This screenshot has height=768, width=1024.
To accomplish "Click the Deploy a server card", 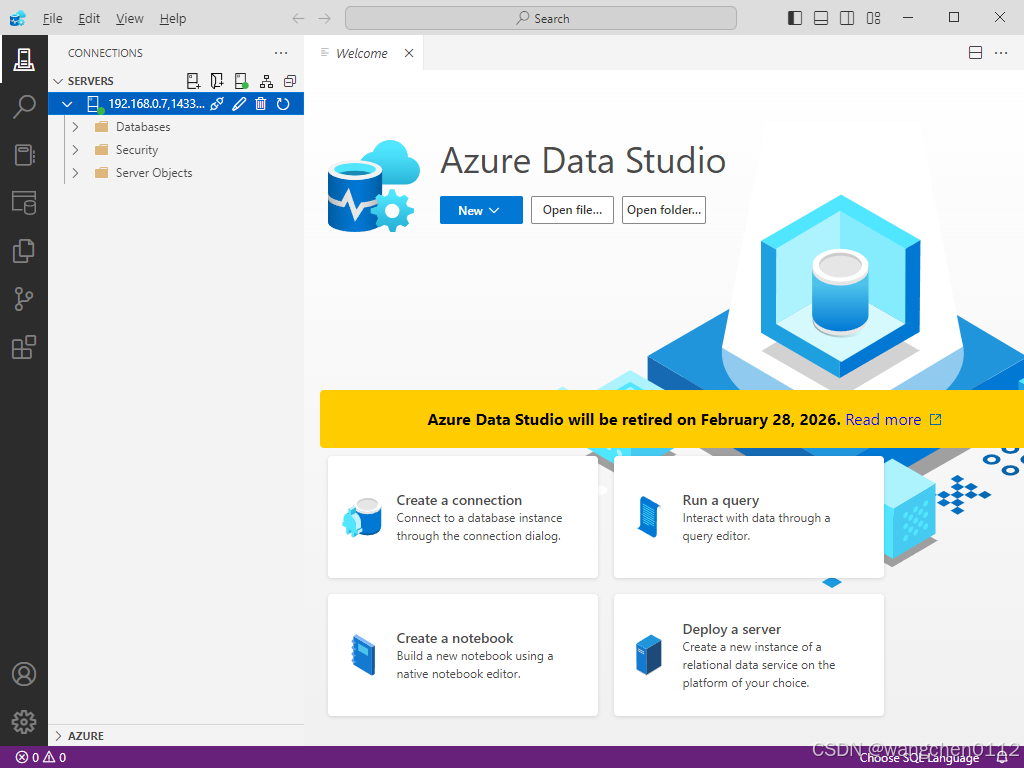I will 748,655.
